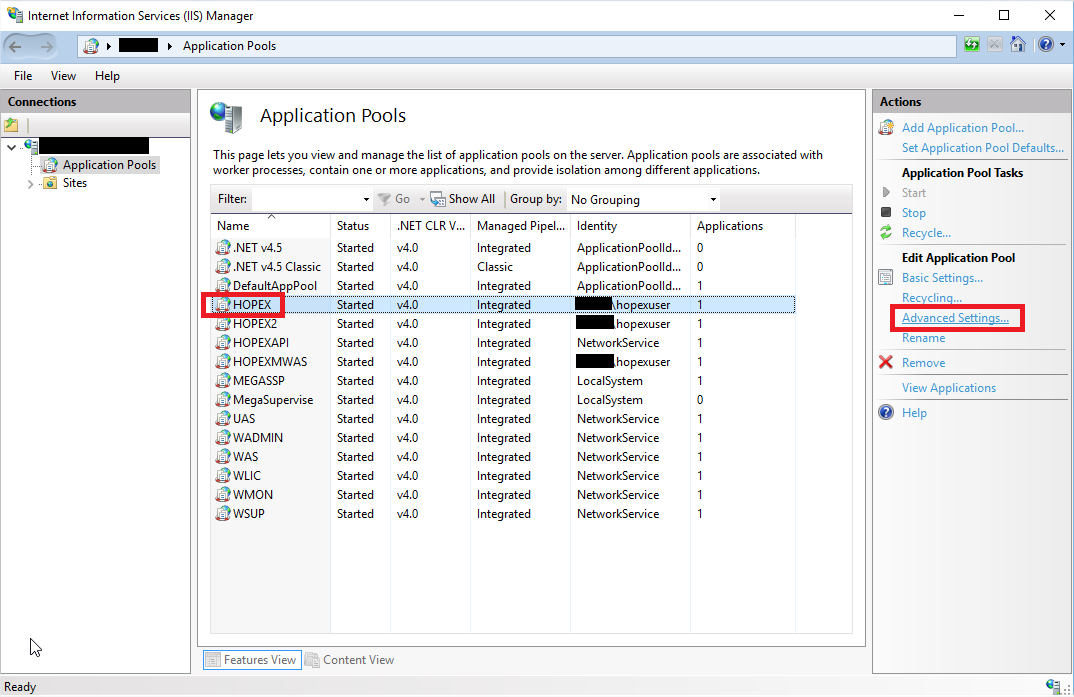Click the Show All filter icon
Image resolution: width=1074 pixels, height=697 pixels.
[438, 199]
